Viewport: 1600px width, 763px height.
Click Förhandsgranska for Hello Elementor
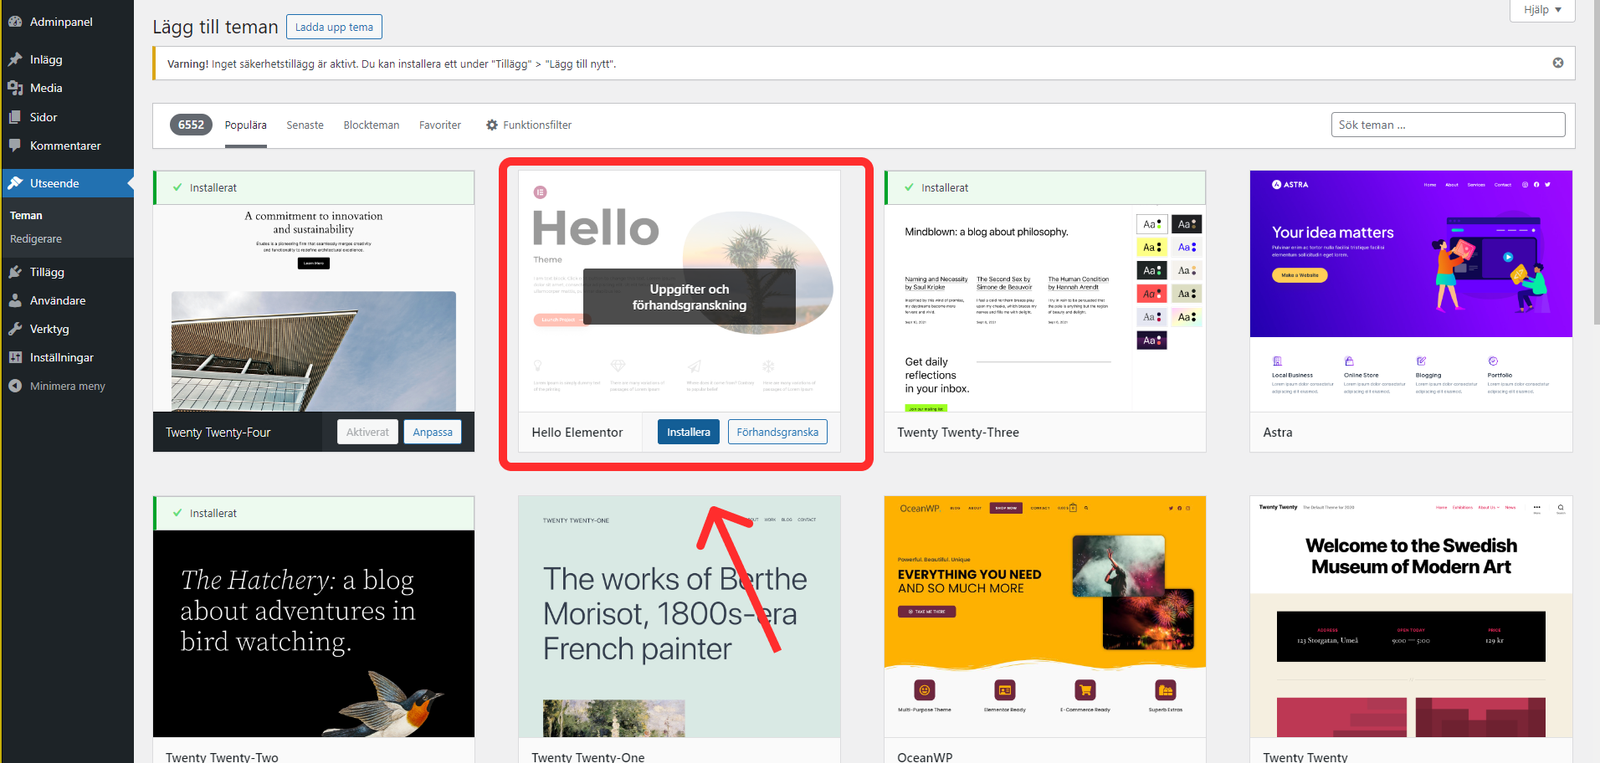click(777, 432)
